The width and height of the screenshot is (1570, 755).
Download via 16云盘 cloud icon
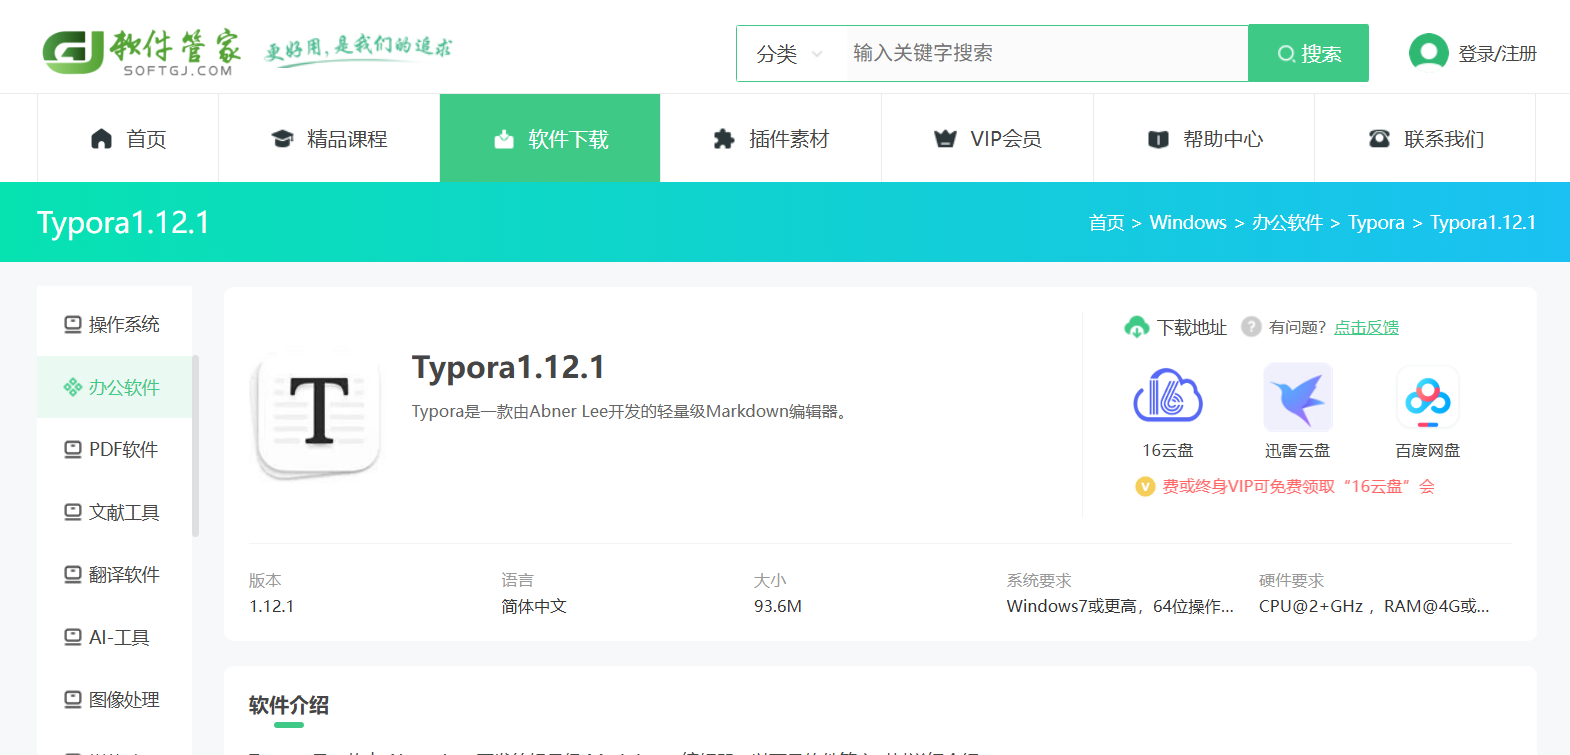[1168, 397]
